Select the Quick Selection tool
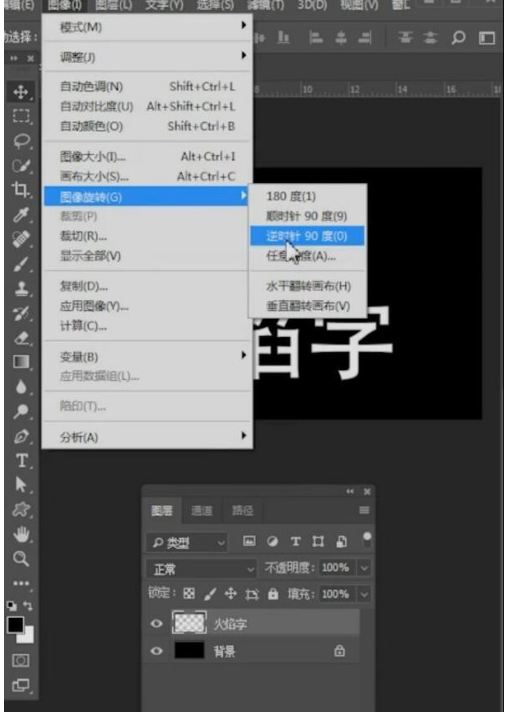506x712 pixels. click(21, 165)
